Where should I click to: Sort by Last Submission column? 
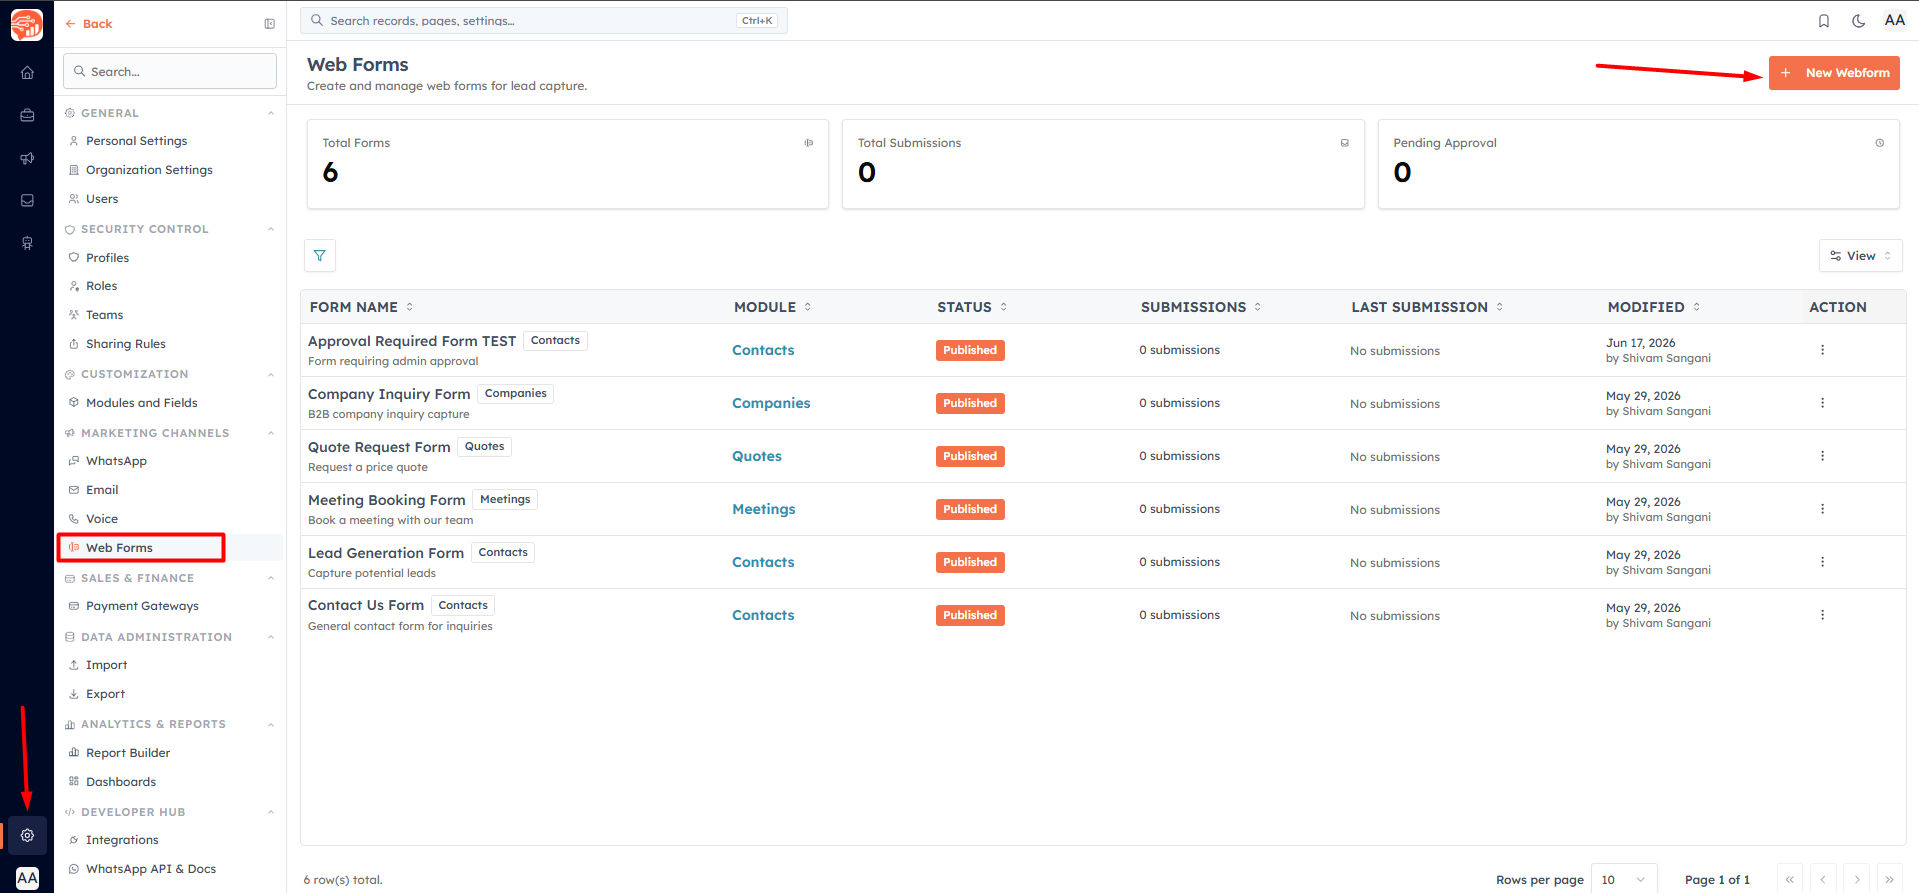[1427, 307]
